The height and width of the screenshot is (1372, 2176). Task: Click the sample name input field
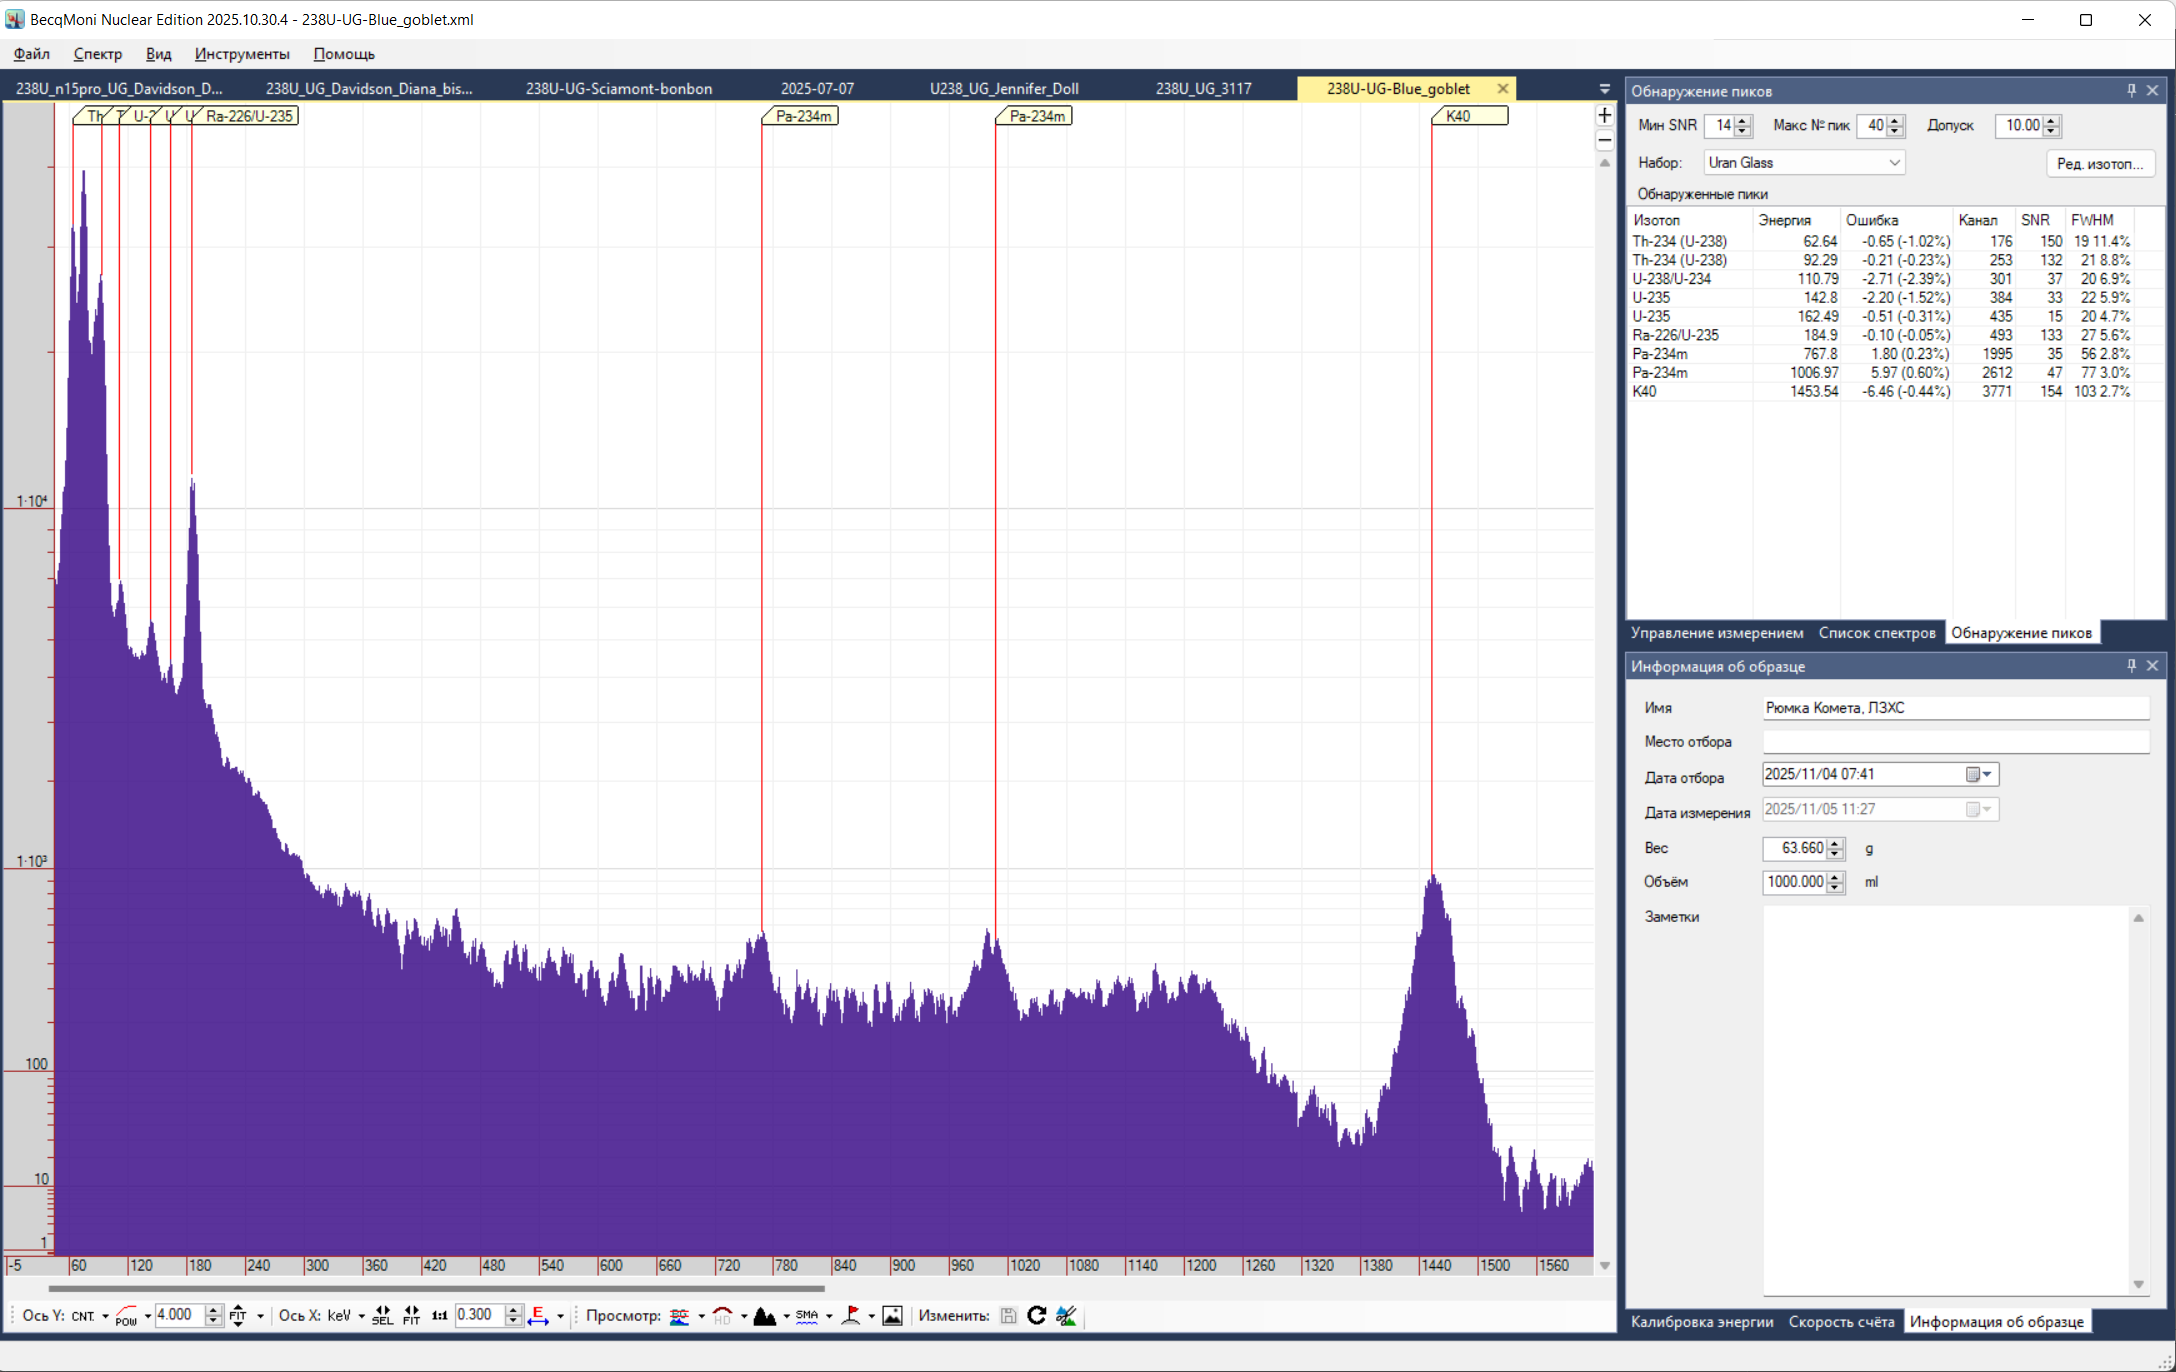(x=1954, y=708)
